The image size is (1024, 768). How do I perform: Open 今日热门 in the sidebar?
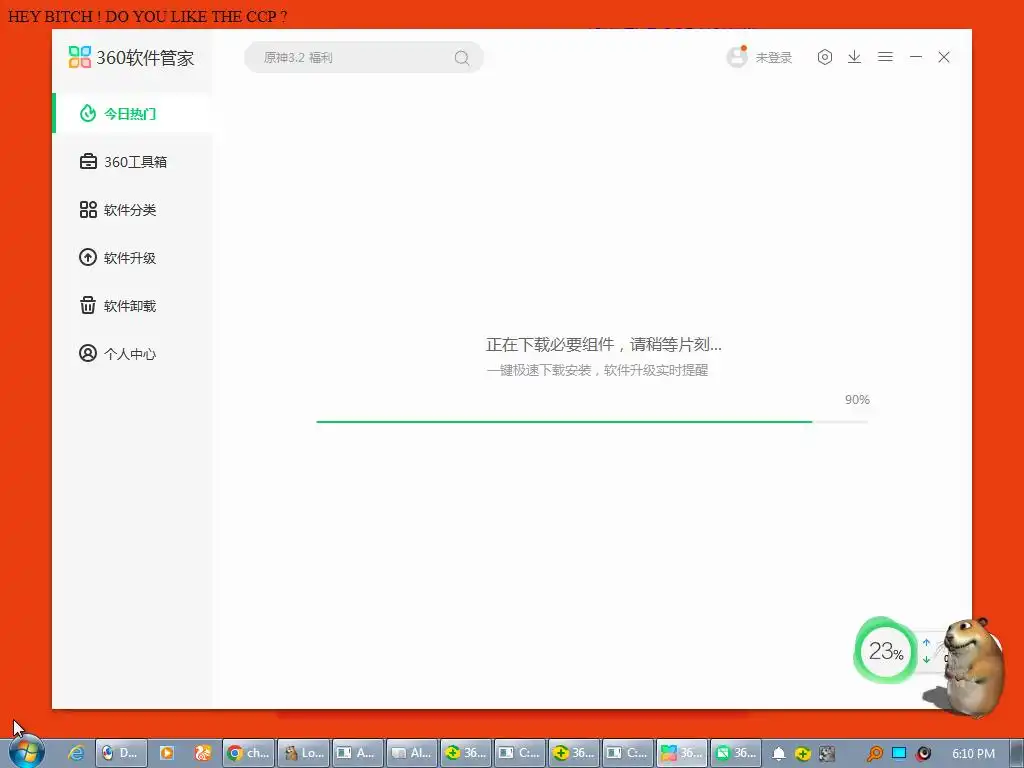click(x=133, y=114)
